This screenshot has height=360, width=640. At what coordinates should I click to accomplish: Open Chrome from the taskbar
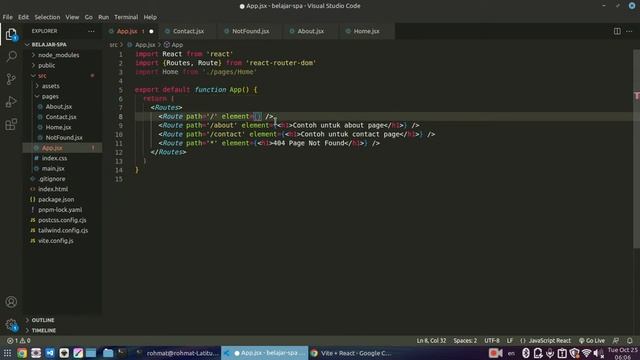[x=22, y=353]
